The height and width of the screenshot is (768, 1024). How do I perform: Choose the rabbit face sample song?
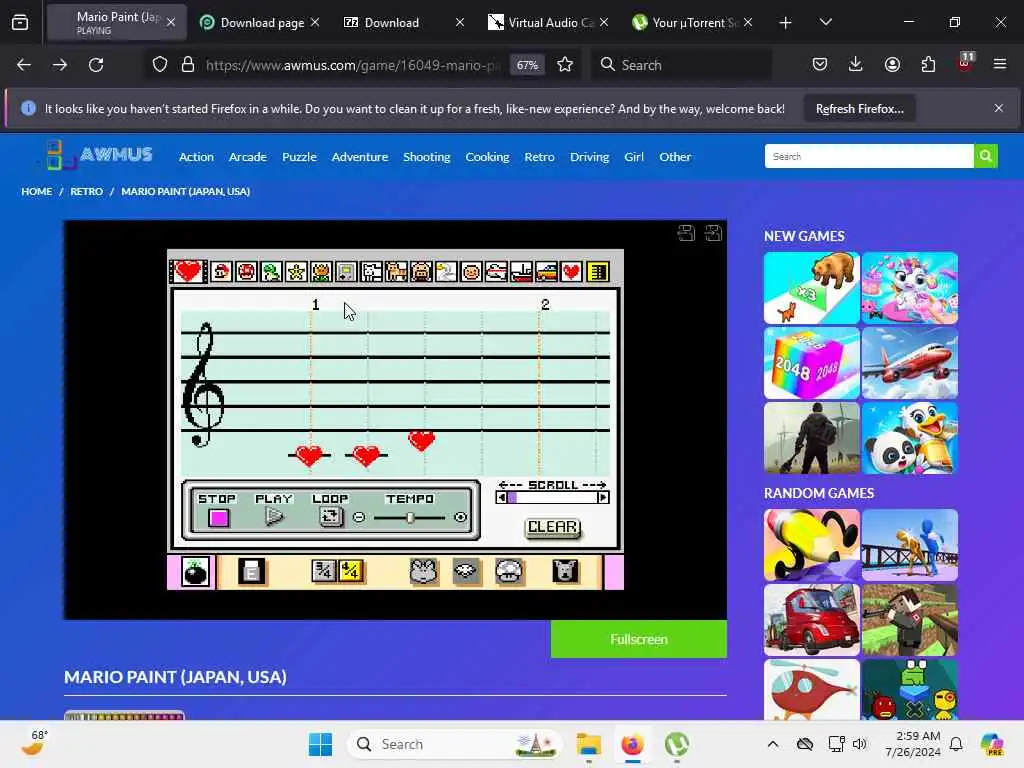(x=423, y=571)
